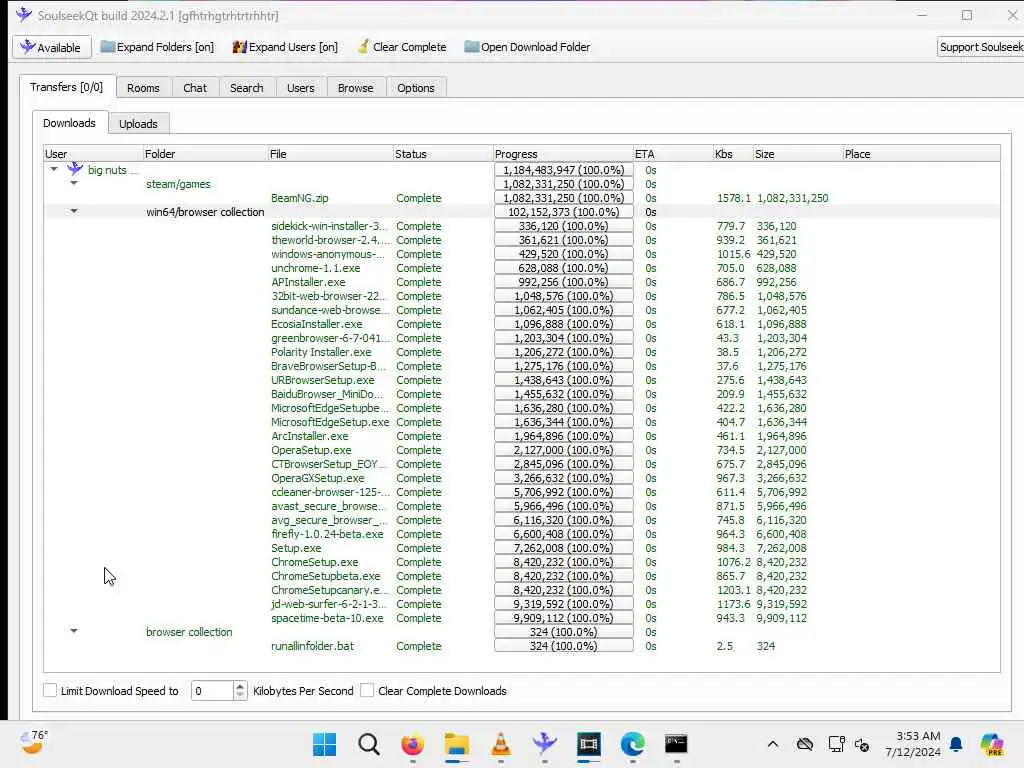Viewport: 1024px width, 768px height.
Task: Collapse win64/browser collection folder
Action: 74,211
